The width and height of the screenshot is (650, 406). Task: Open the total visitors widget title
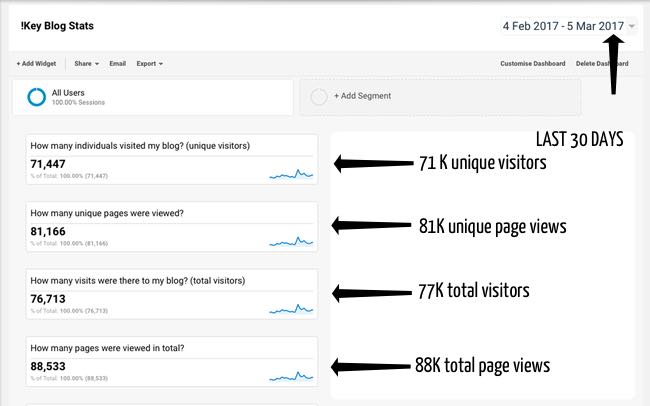(x=138, y=281)
